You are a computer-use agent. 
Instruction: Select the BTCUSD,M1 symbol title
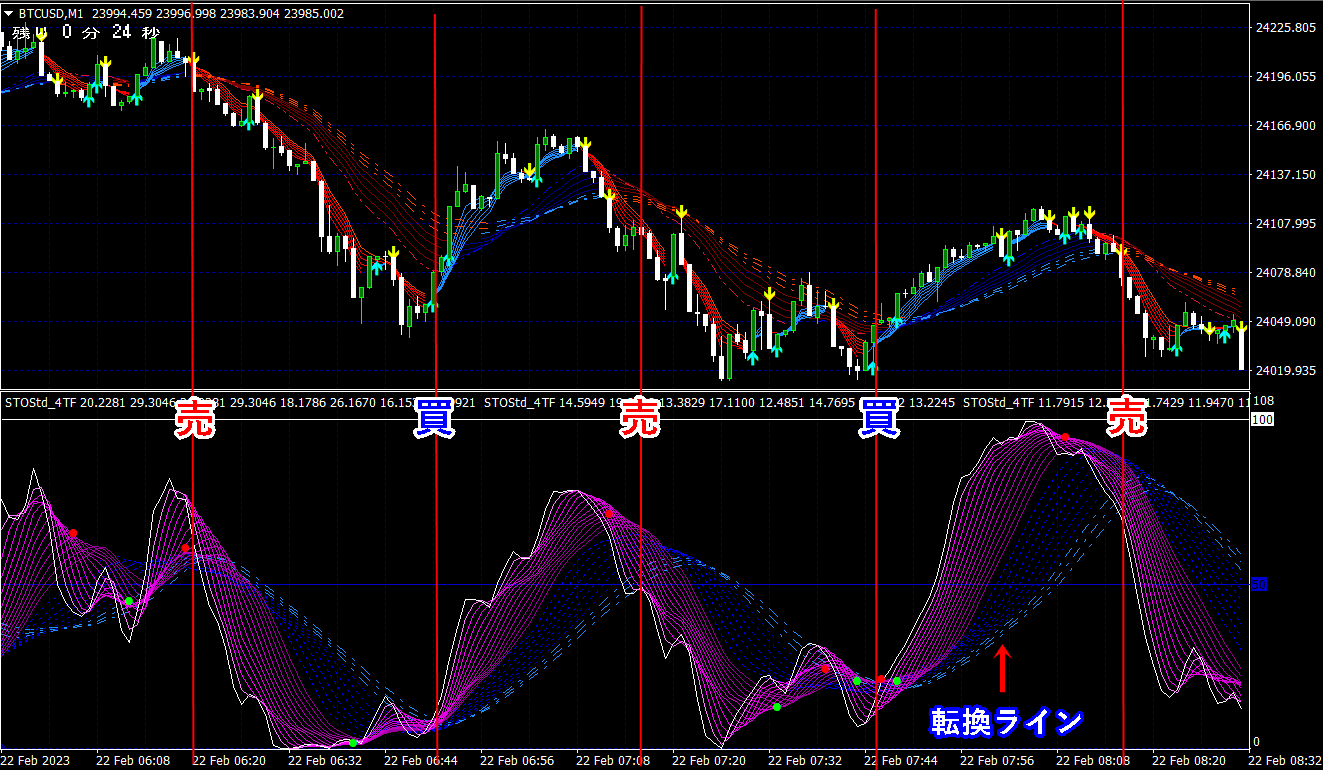click(x=50, y=13)
